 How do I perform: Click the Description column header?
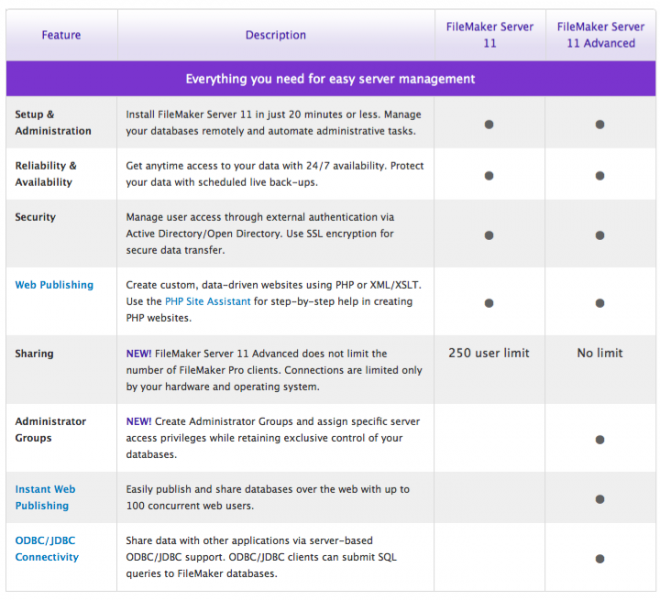pyautogui.click(x=275, y=35)
